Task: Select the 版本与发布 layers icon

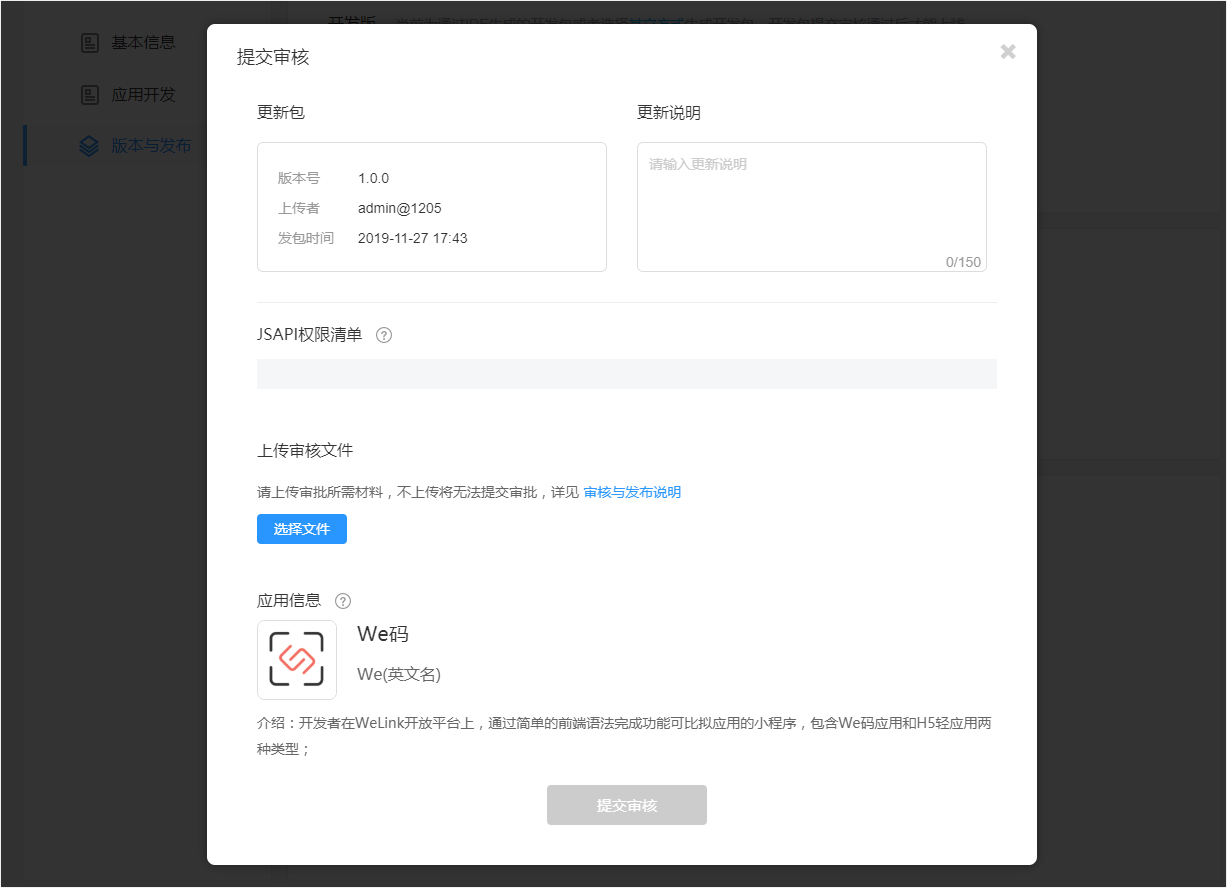Action: pos(88,145)
